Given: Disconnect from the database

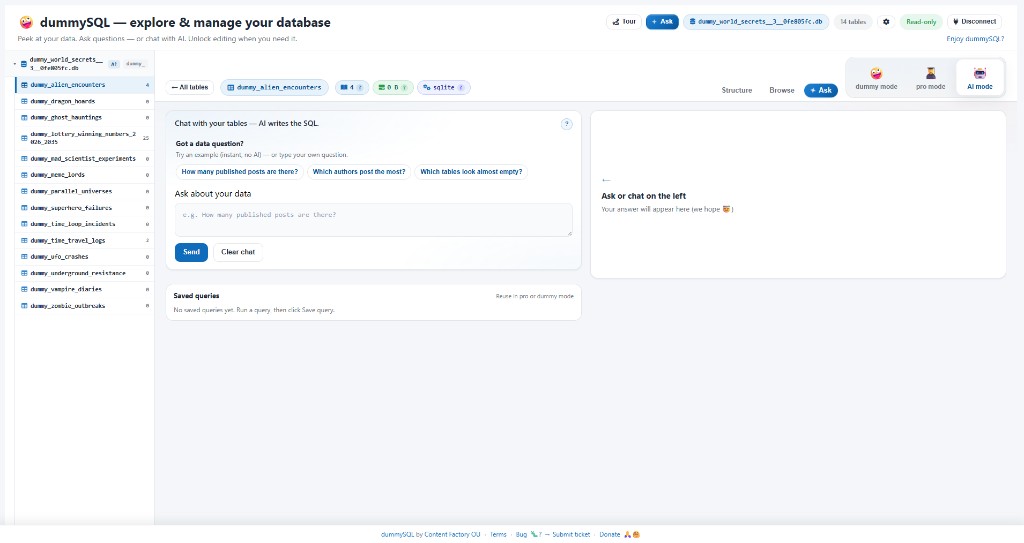Looking at the screenshot, I should (x=974, y=22).
